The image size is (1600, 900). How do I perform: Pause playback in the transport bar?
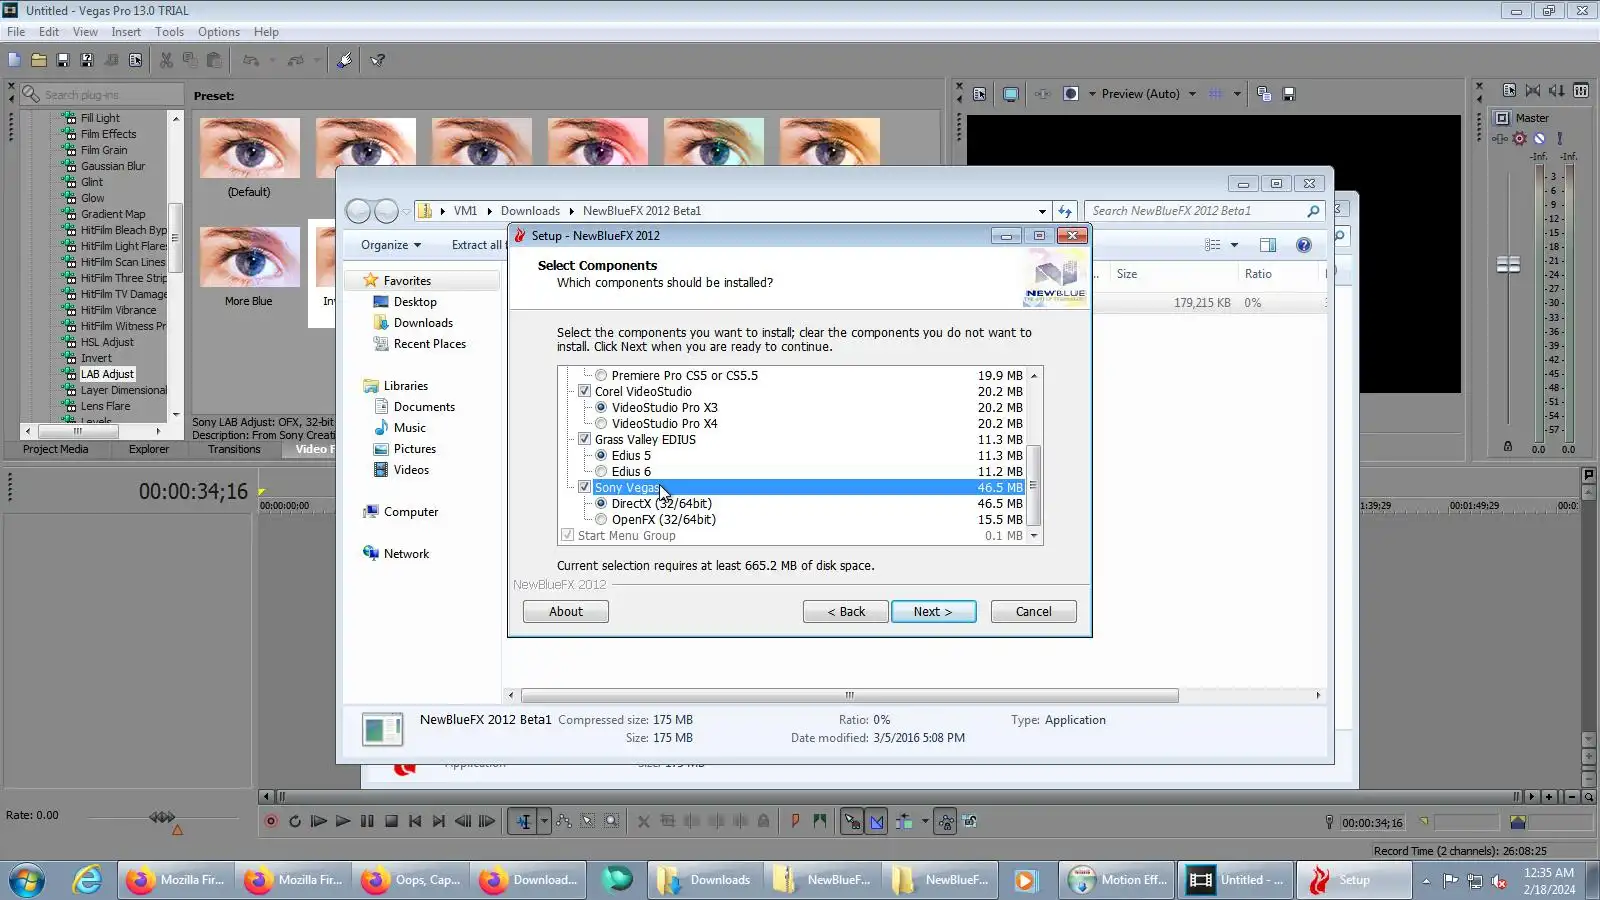367,821
